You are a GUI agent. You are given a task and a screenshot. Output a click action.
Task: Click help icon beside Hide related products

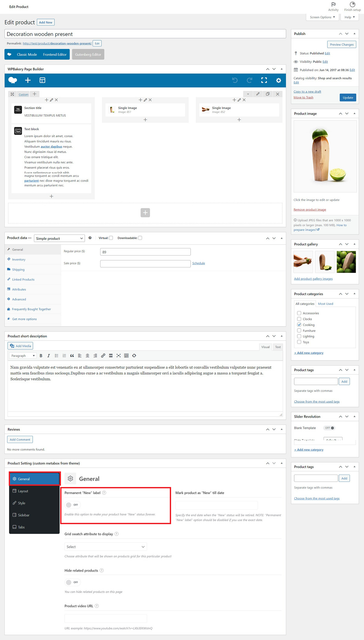coord(102,570)
